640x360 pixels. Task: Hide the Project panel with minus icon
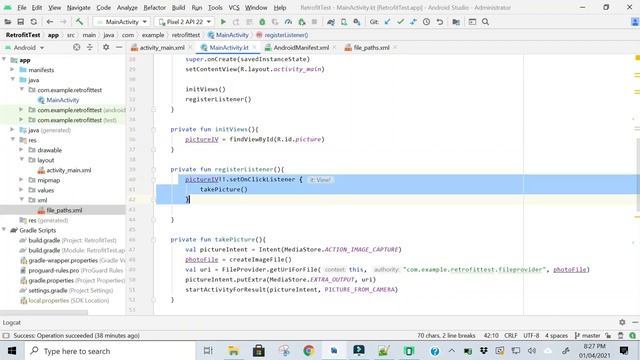tap(119, 47)
